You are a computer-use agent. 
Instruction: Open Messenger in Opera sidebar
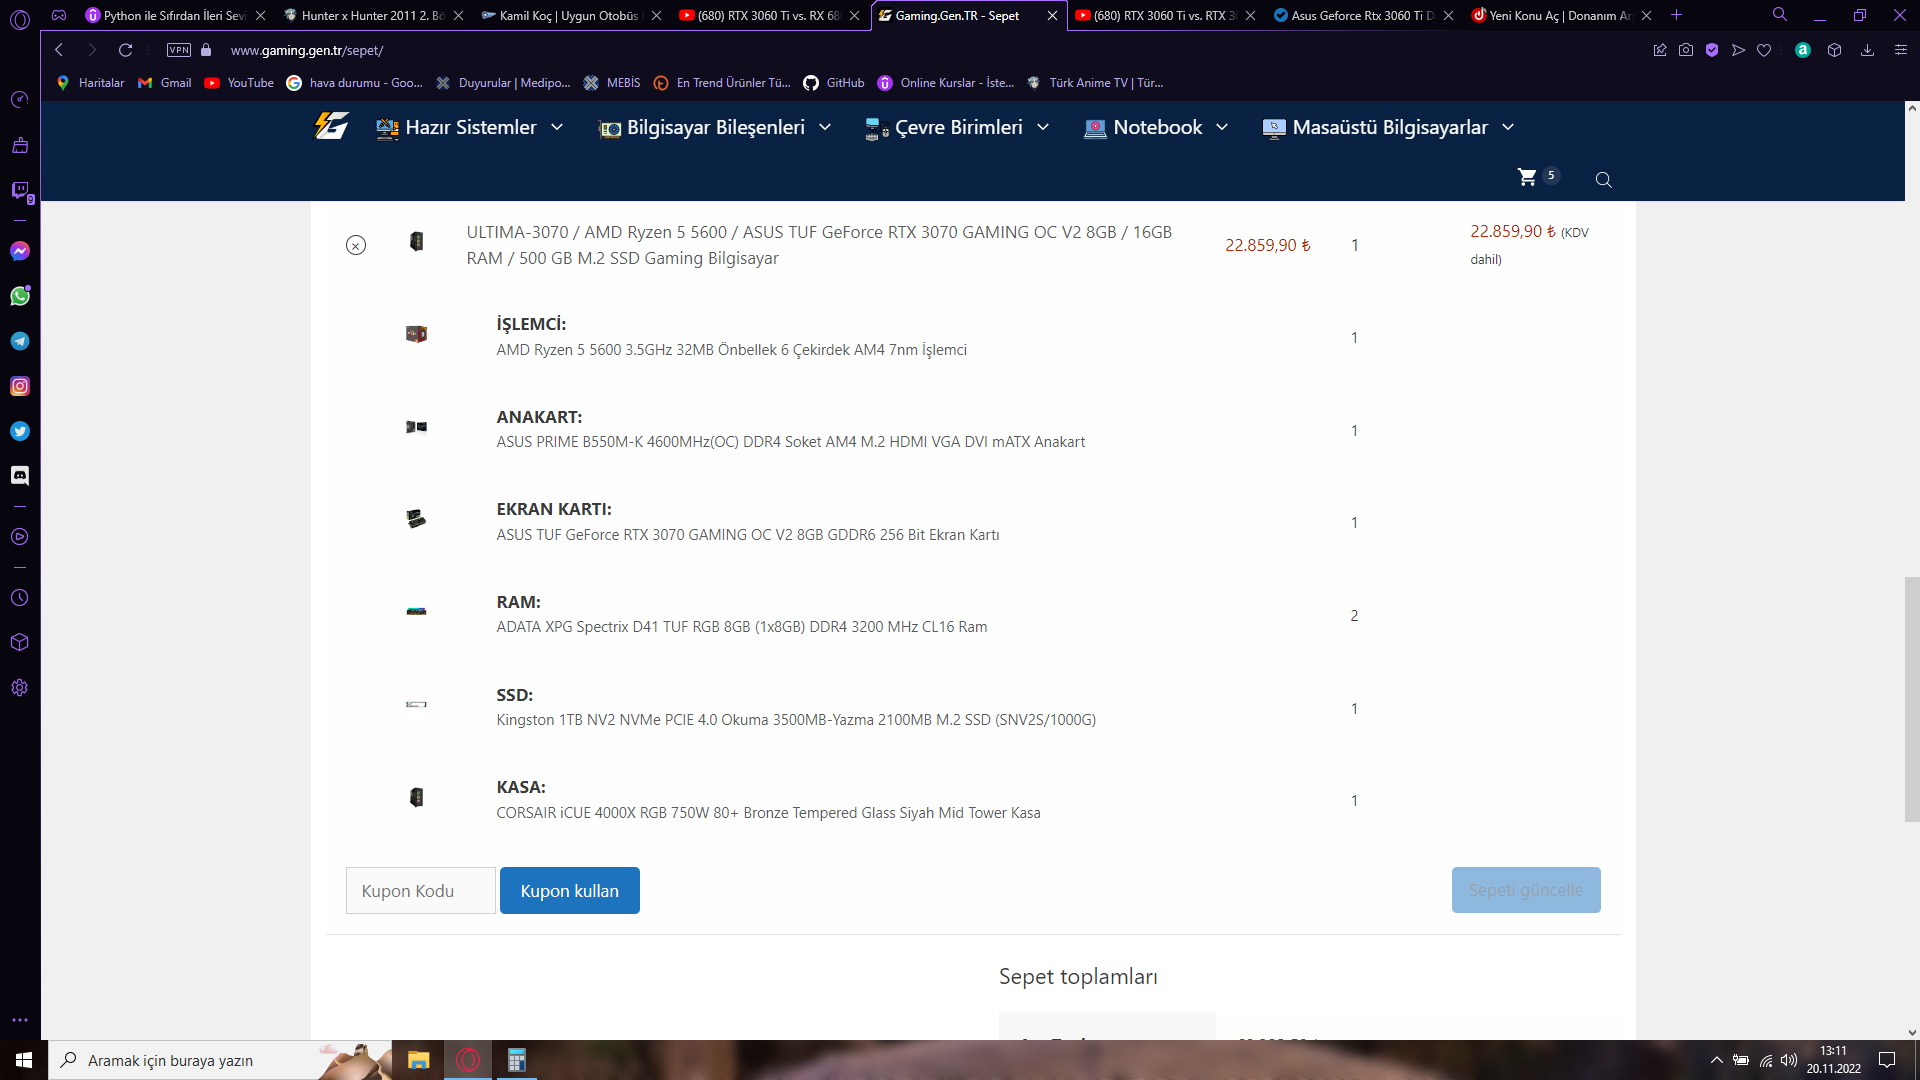pos(20,251)
